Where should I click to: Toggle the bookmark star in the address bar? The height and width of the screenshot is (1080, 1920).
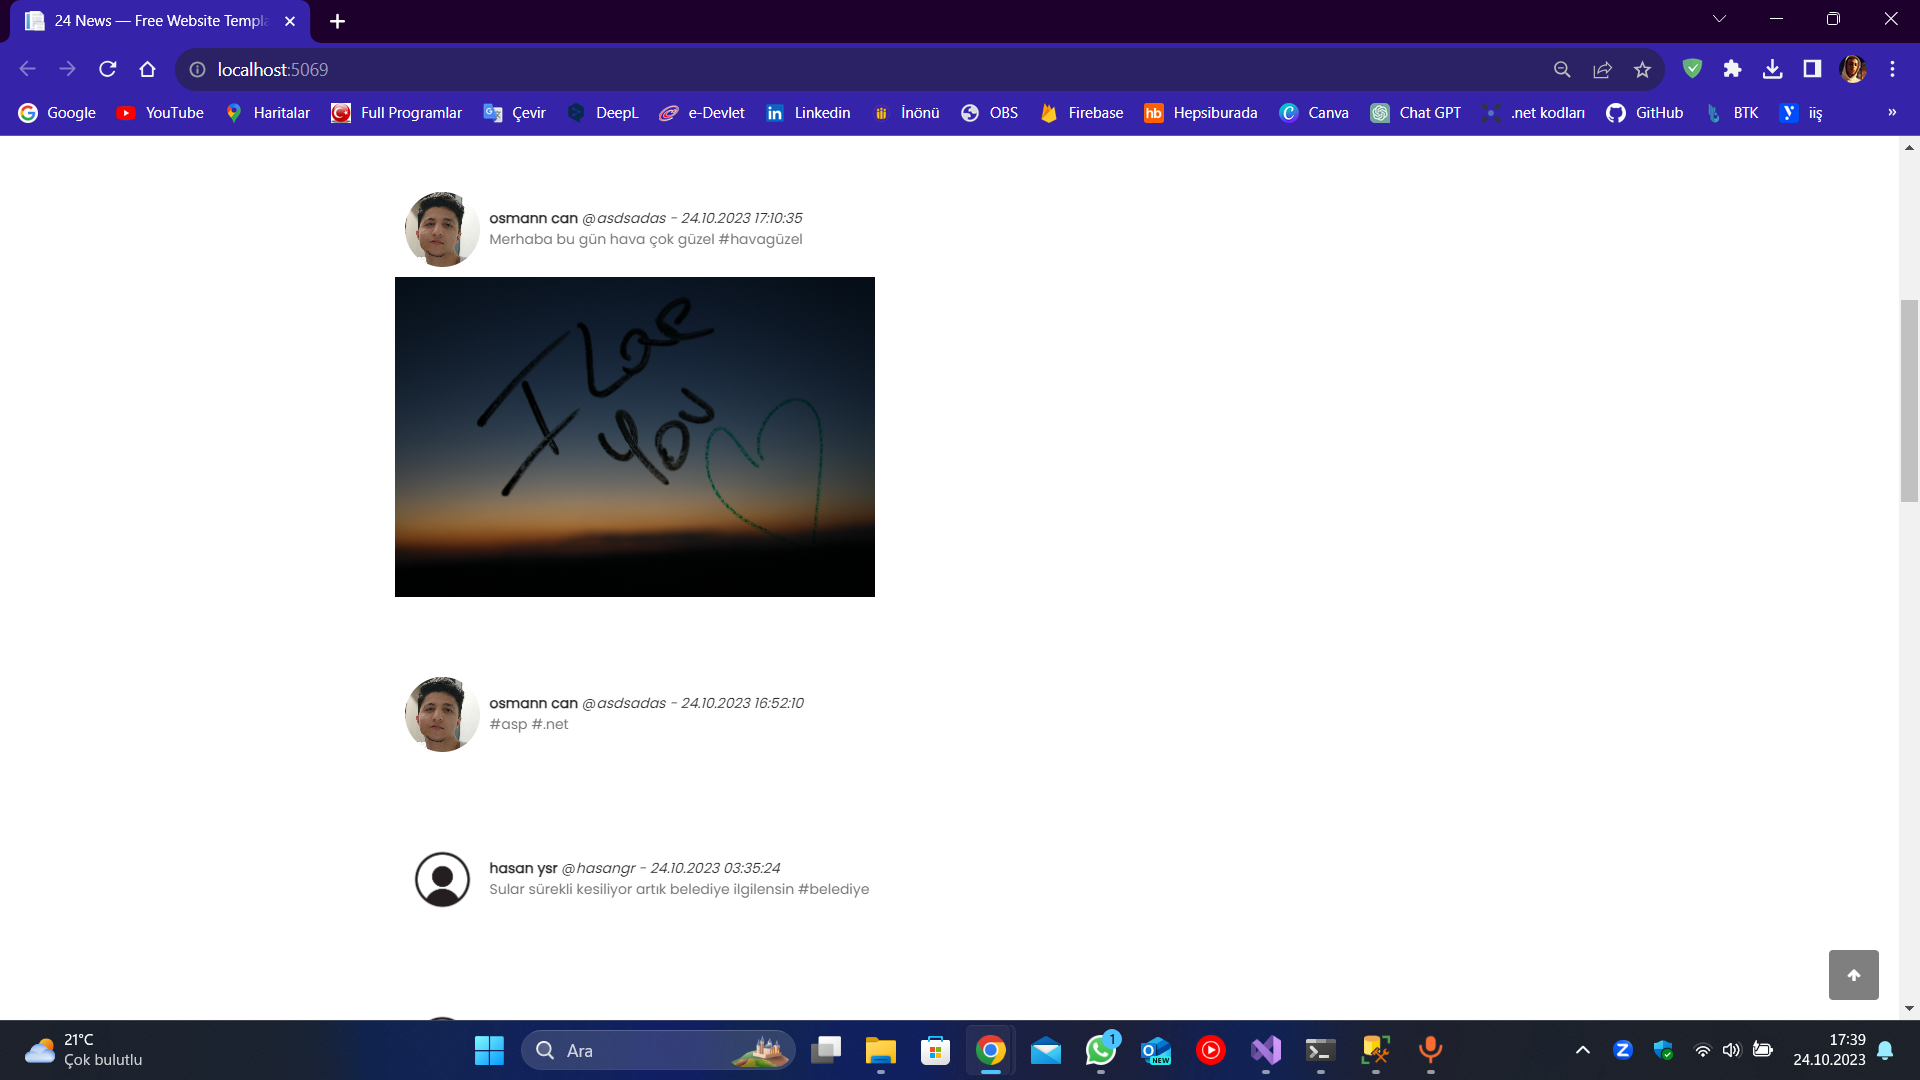pyautogui.click(x=1642, y=69)
